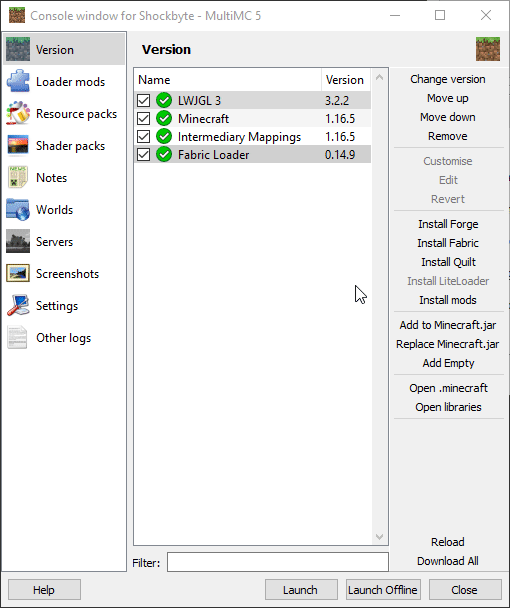
Task: Select the Resource packs paint bucket icon
Action: (18, 113)
